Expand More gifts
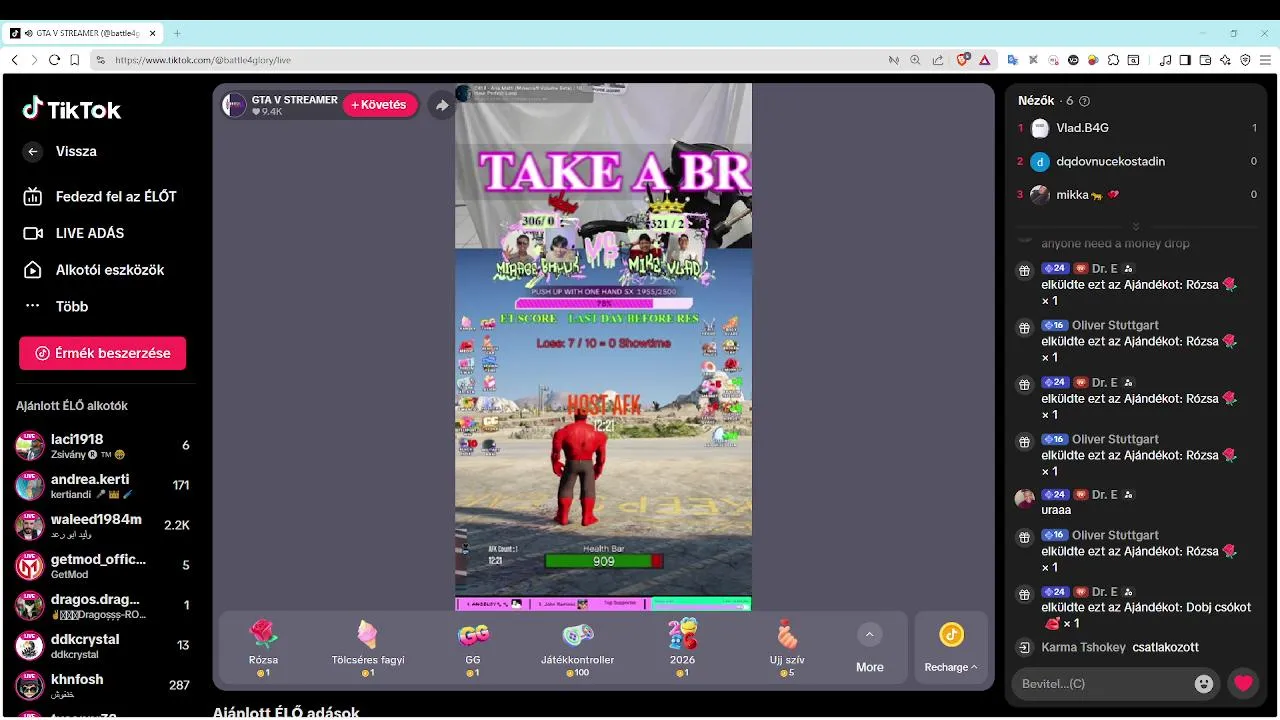The height and width of the screenshot is (720, 1280). [x=869, y=648]
